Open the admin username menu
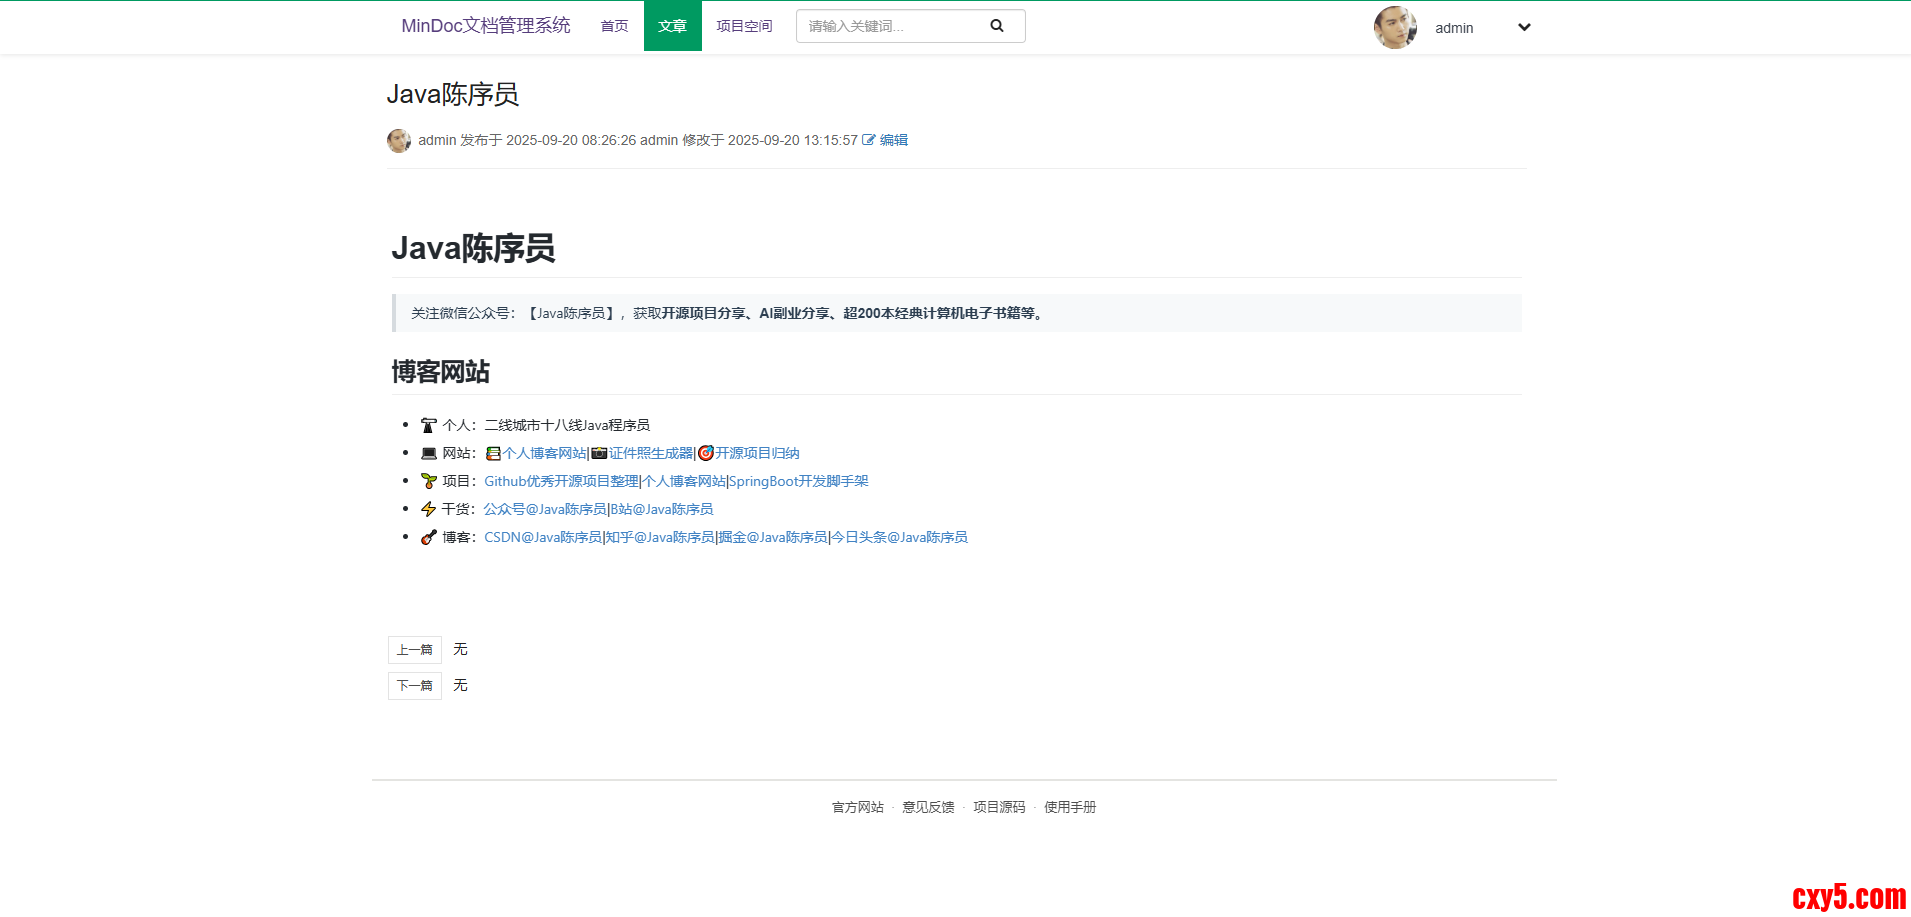 (1454, 28)
